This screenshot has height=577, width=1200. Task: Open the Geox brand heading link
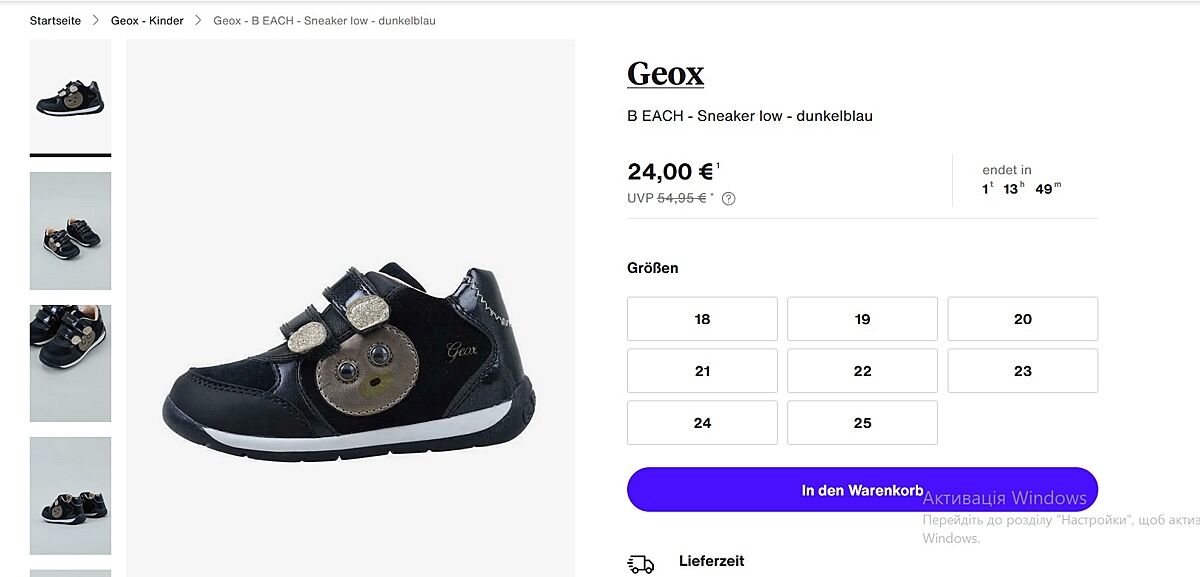(665, 74)
